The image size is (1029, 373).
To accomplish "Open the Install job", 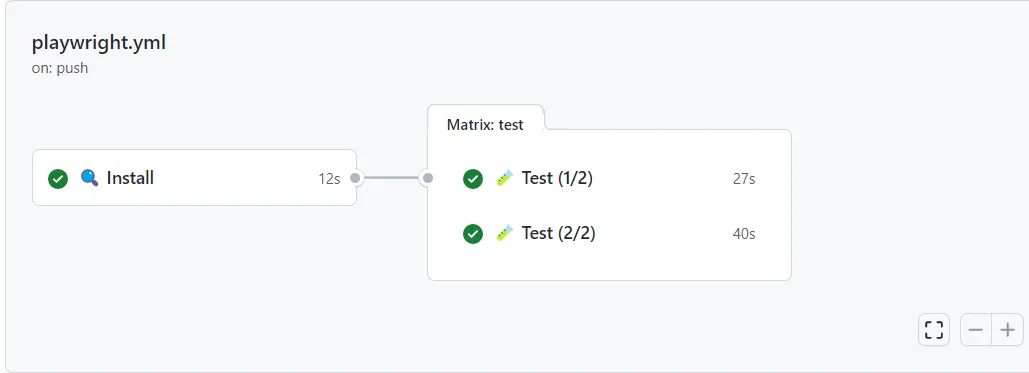I will click(x=194, y=178).
